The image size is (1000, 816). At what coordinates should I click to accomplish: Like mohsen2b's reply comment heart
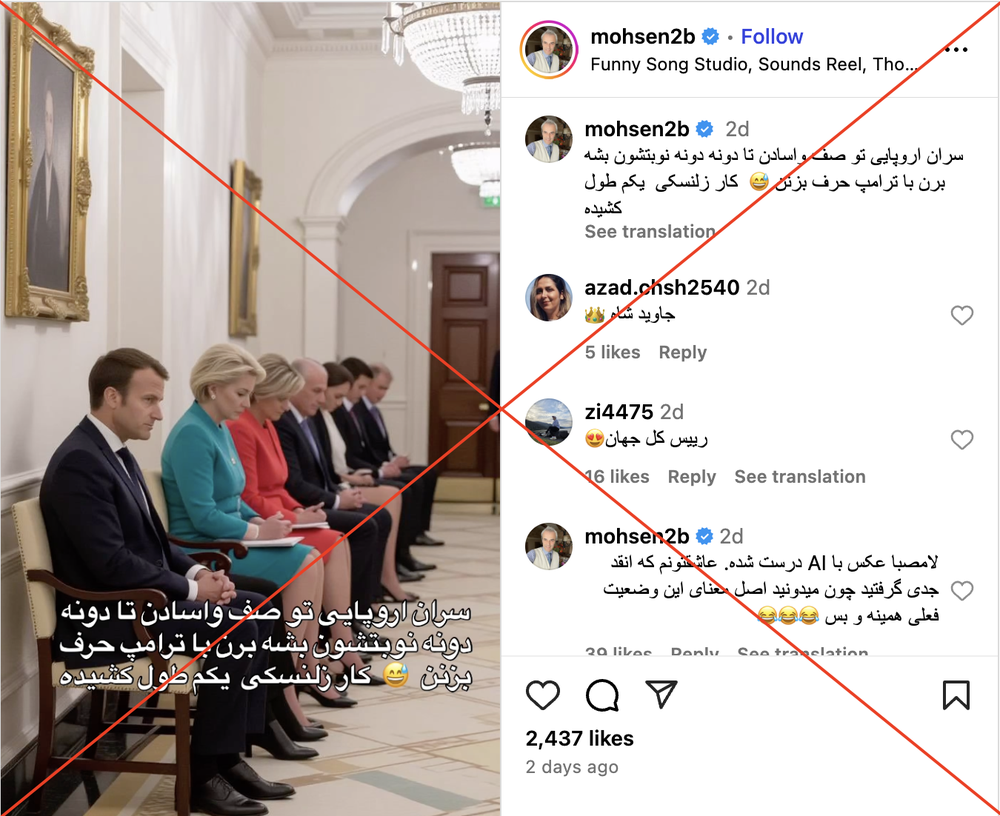pyautogui.click(x=962, y=591)
